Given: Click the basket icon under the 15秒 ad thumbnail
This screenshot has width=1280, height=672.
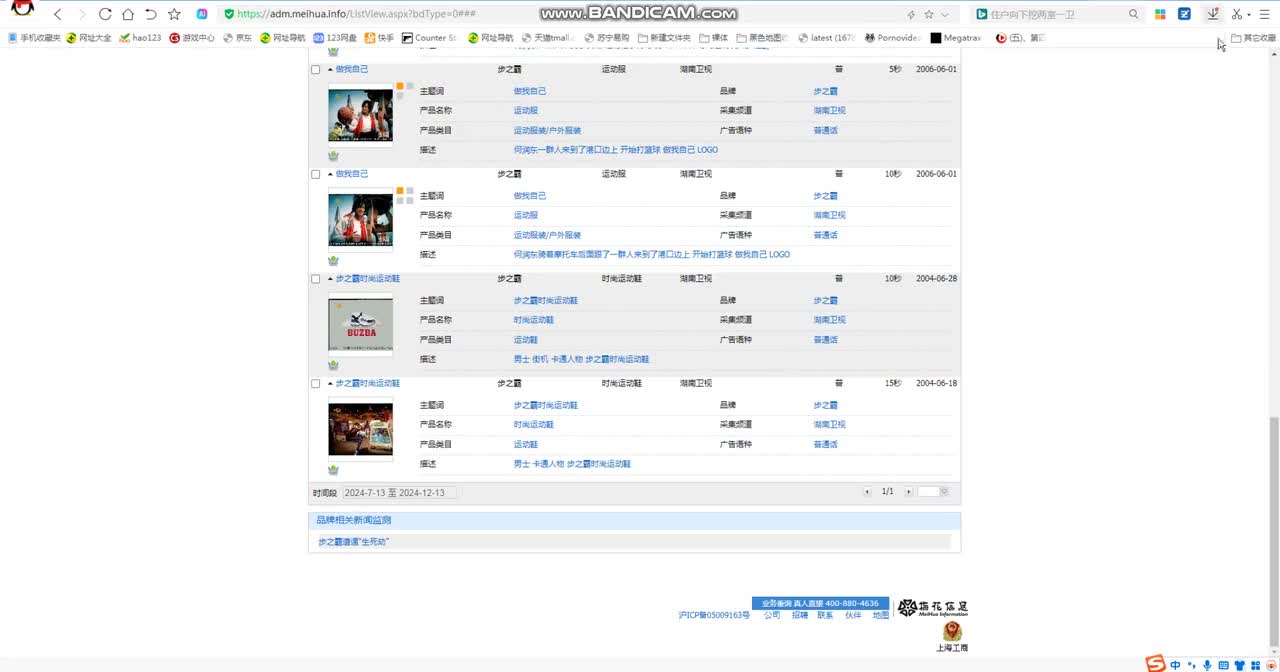Looking at the screenshot, I should (333, 470).
